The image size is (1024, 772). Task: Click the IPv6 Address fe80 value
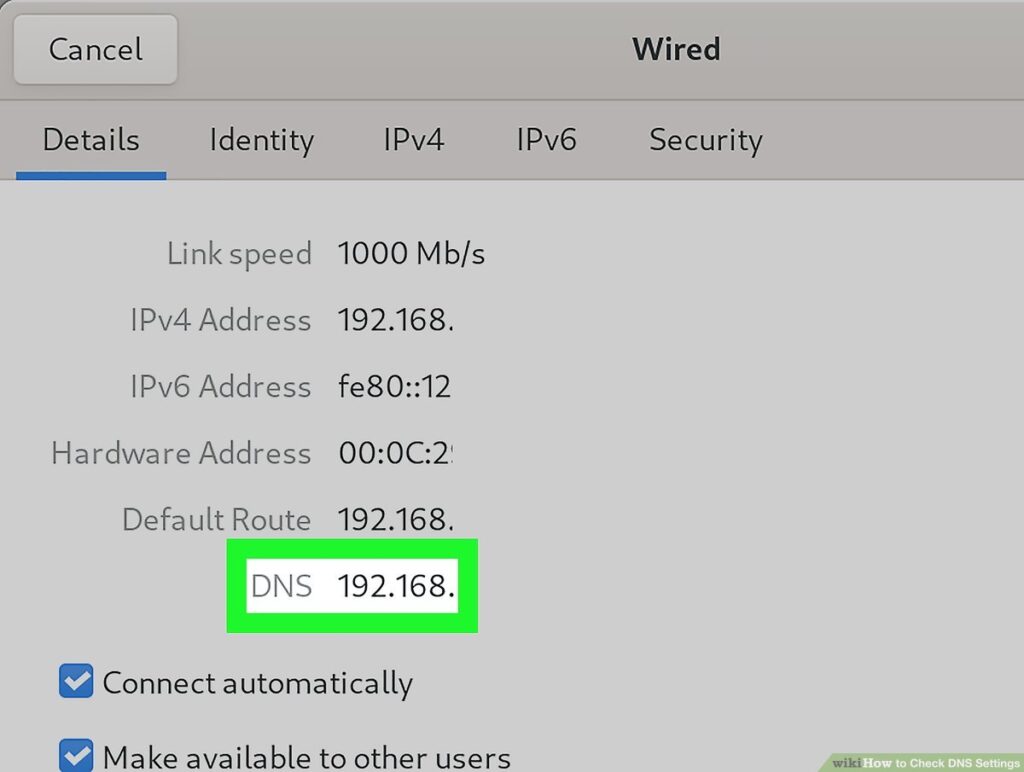(x=394, y=387)
